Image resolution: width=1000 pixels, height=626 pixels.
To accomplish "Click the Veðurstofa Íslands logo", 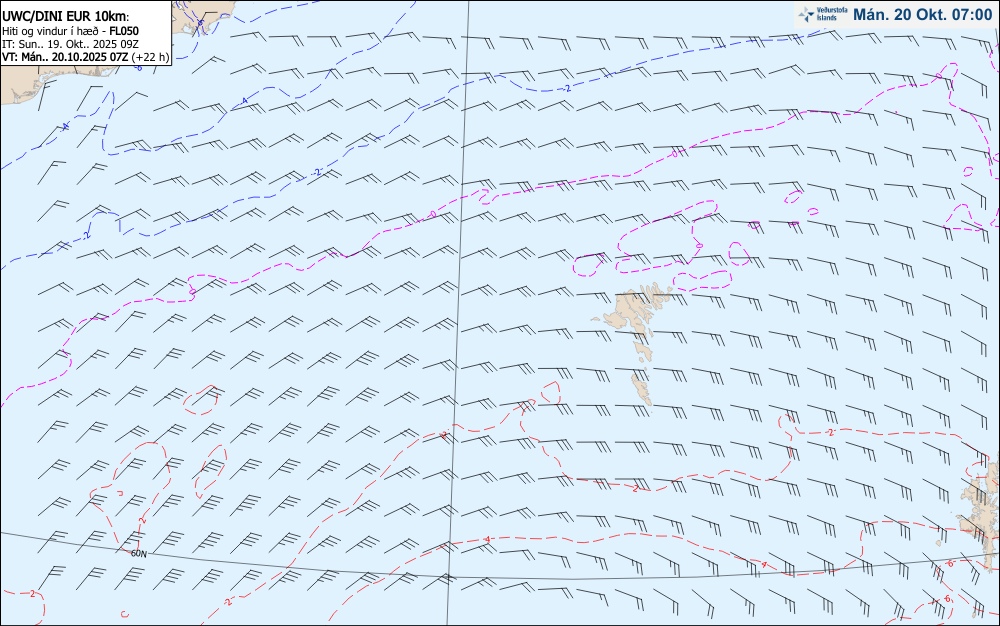I will (x=823, y=14).
